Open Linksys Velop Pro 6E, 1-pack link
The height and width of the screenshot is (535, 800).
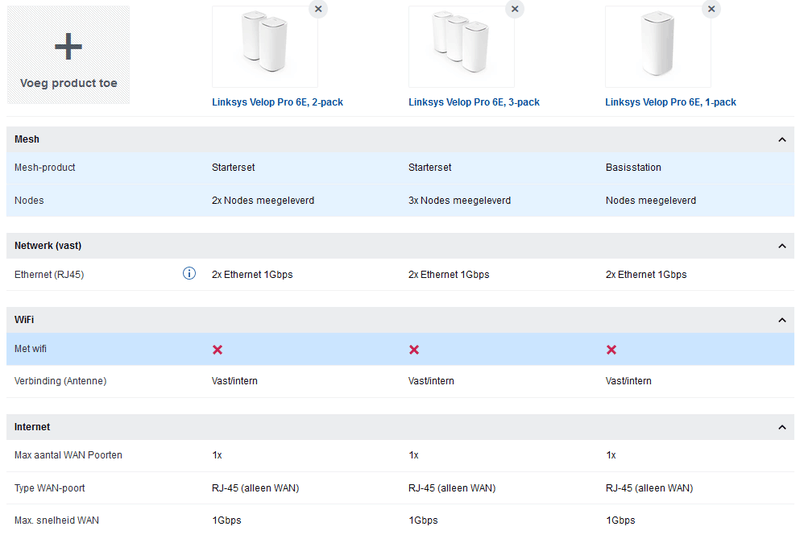click(x=670, y=102)
